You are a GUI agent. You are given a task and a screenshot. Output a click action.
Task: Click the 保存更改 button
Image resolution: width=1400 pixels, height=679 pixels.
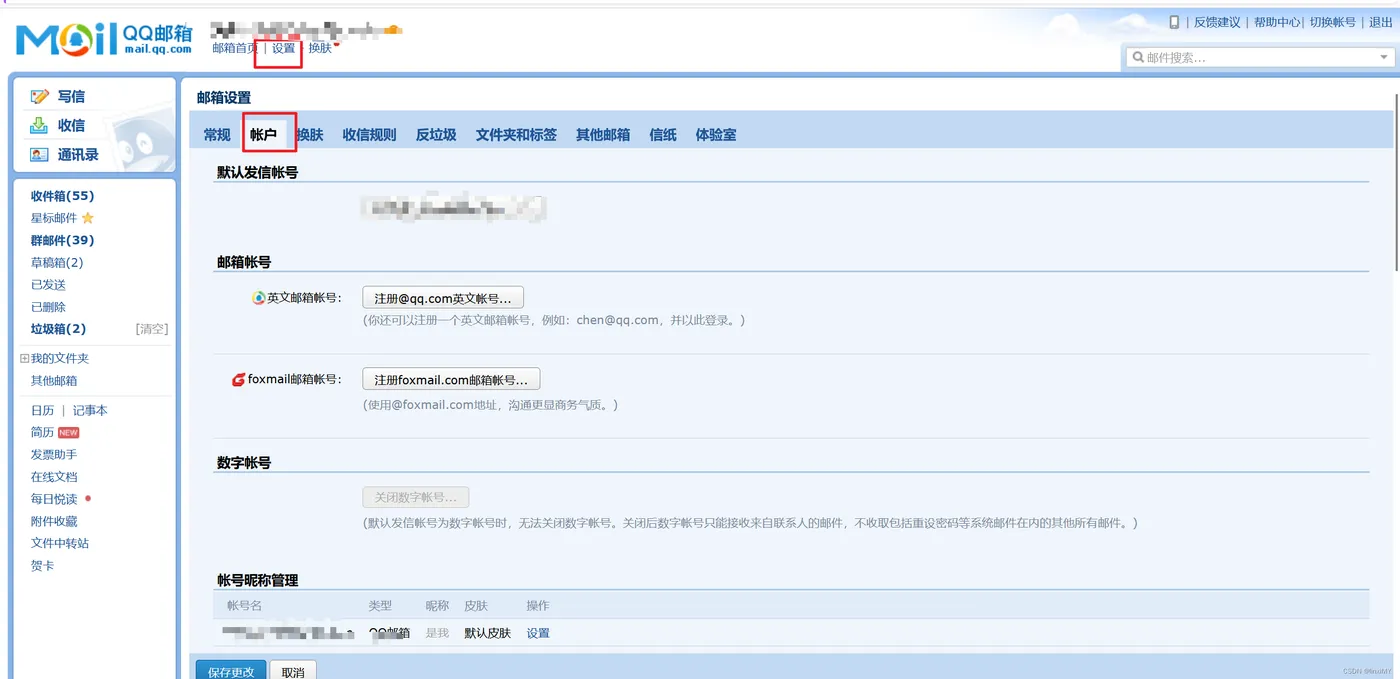[x=231, y=671]
